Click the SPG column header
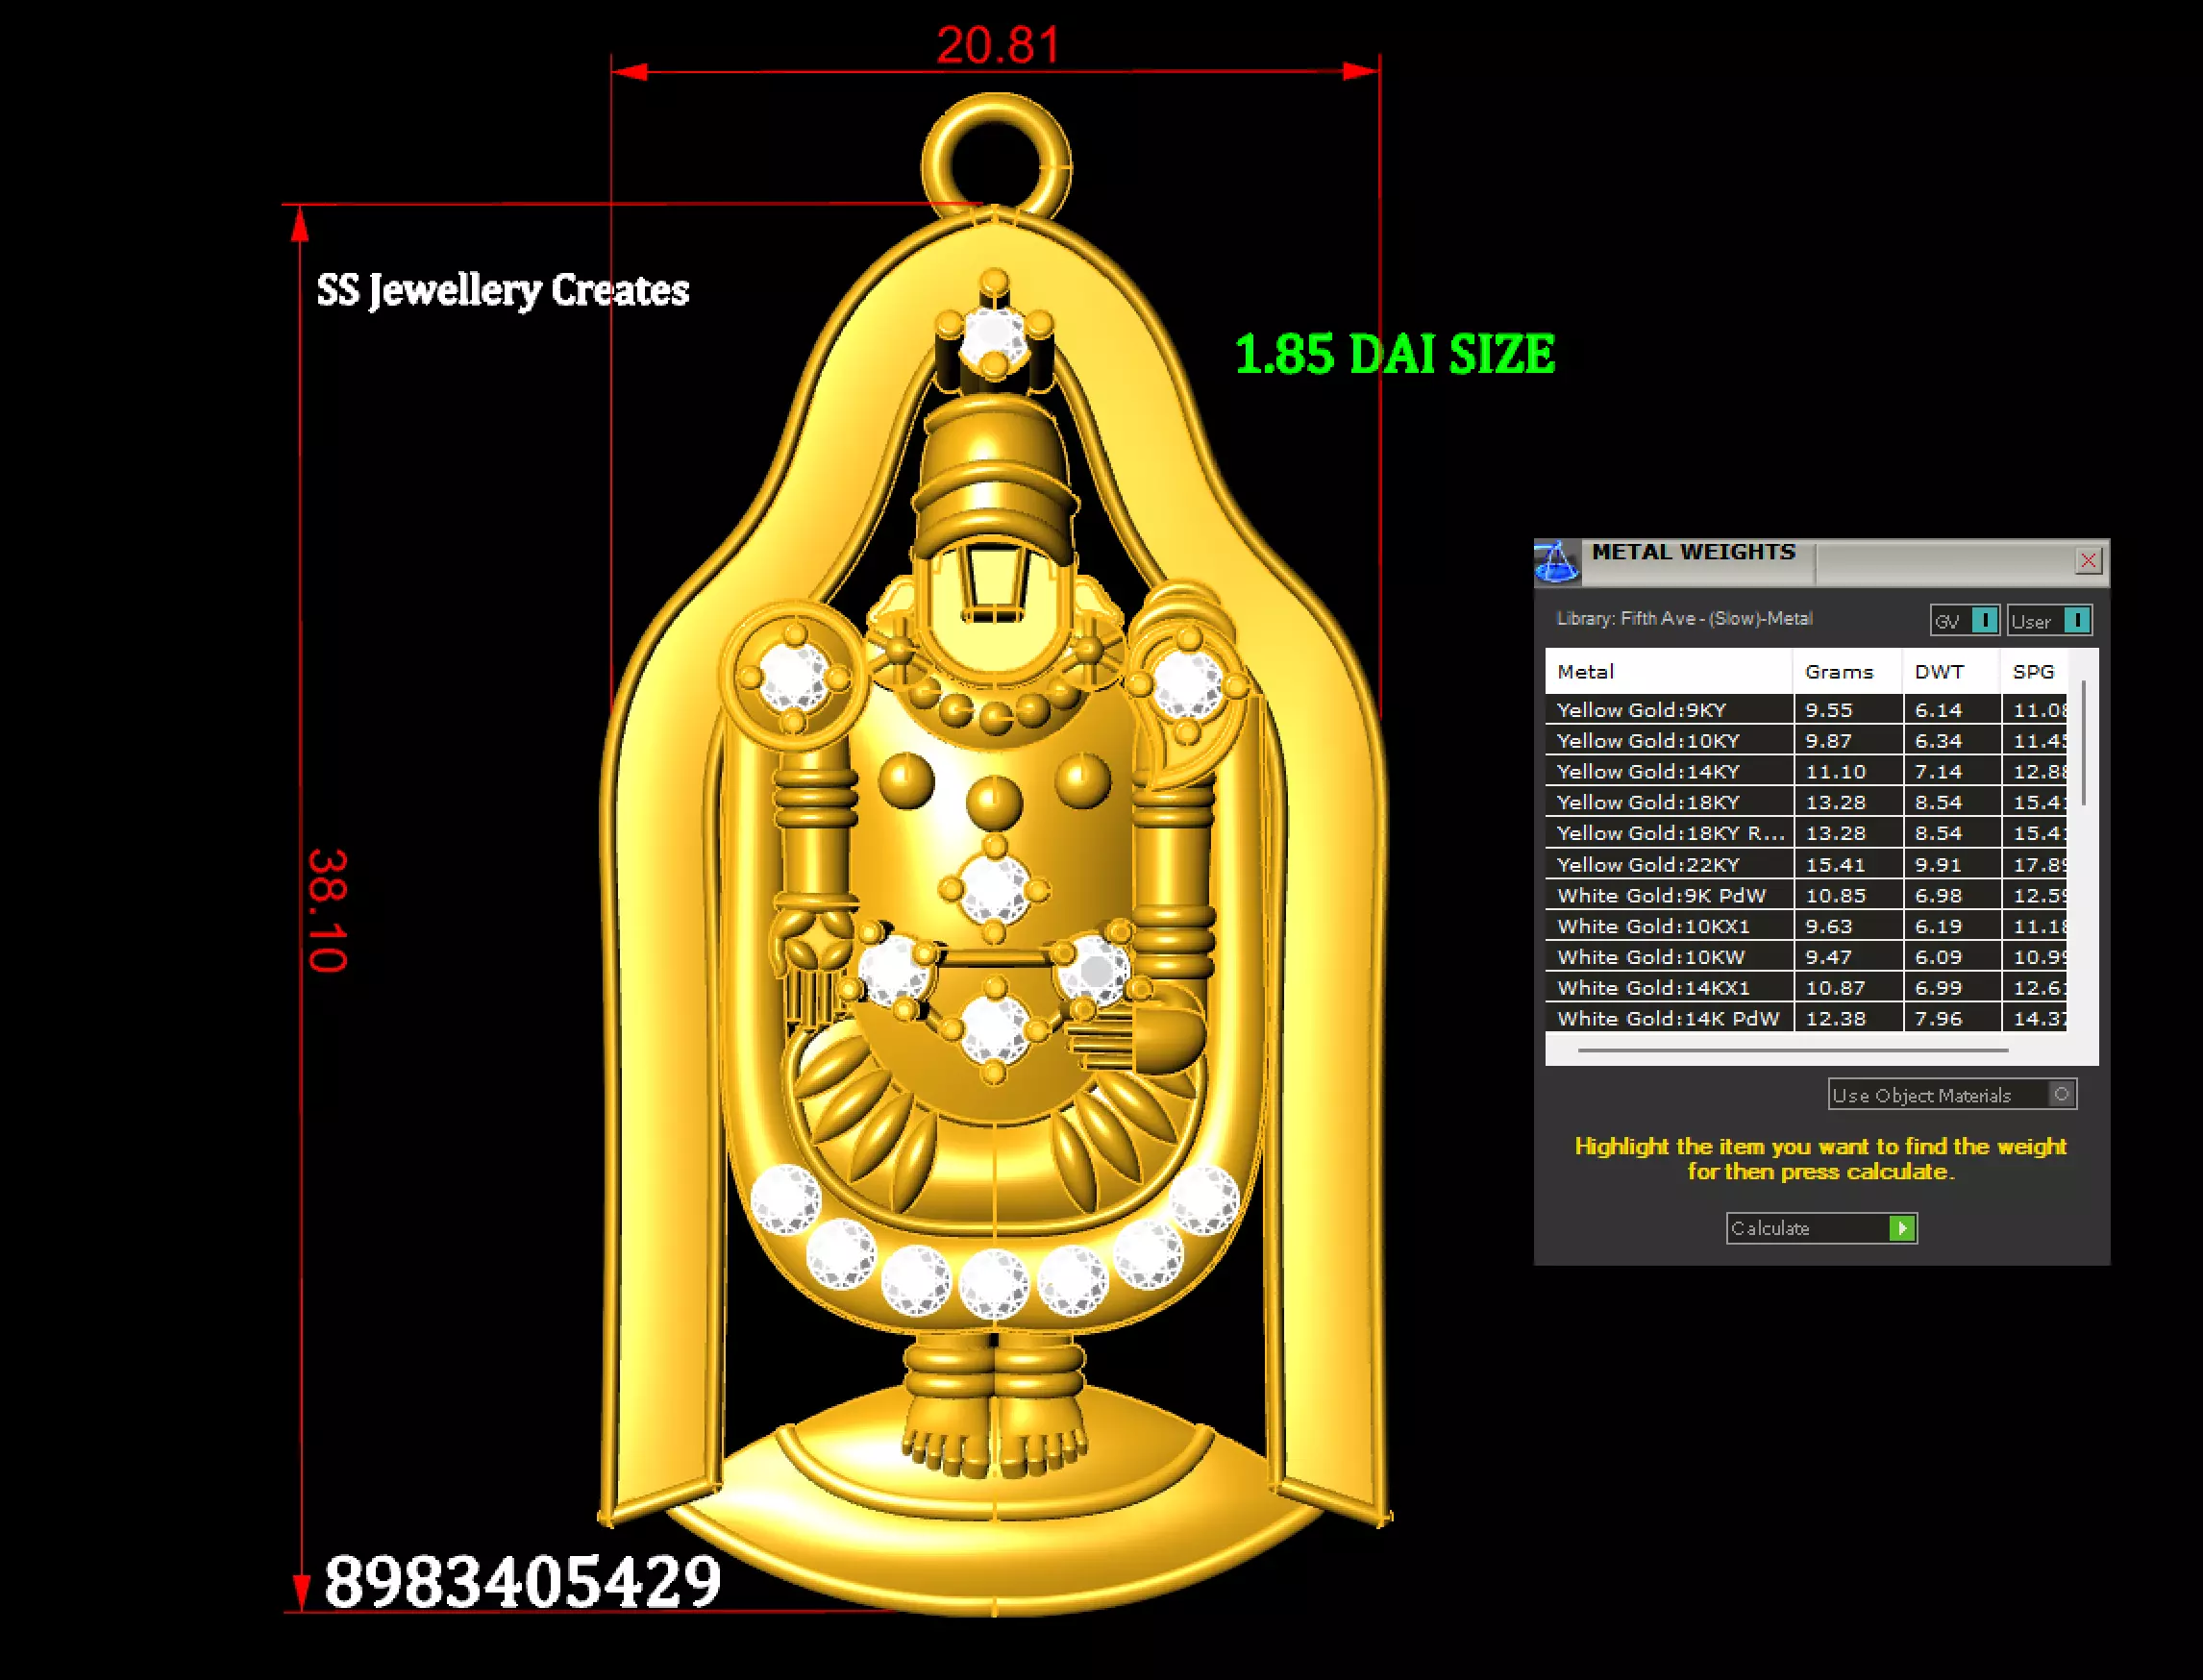2203x1680 pixels. point(2033,672)
